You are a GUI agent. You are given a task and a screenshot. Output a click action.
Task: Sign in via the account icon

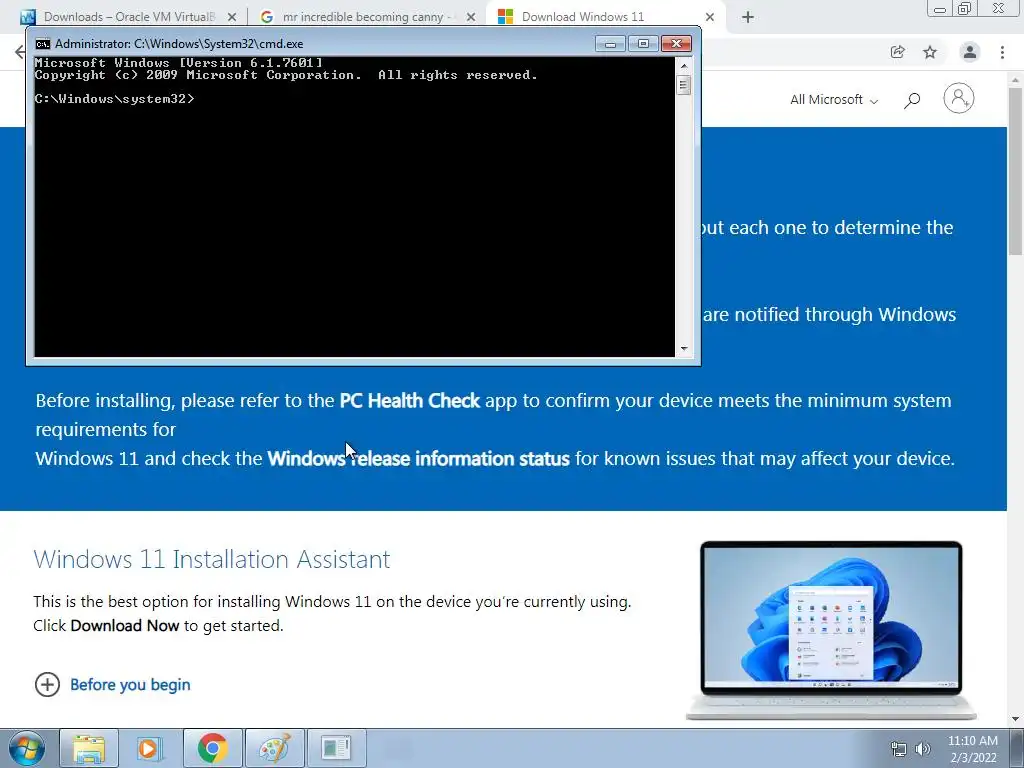tap(959, 99)
